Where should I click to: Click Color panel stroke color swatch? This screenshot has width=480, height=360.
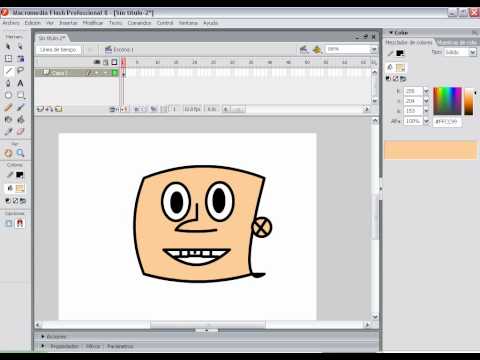[x=400, y=53]
